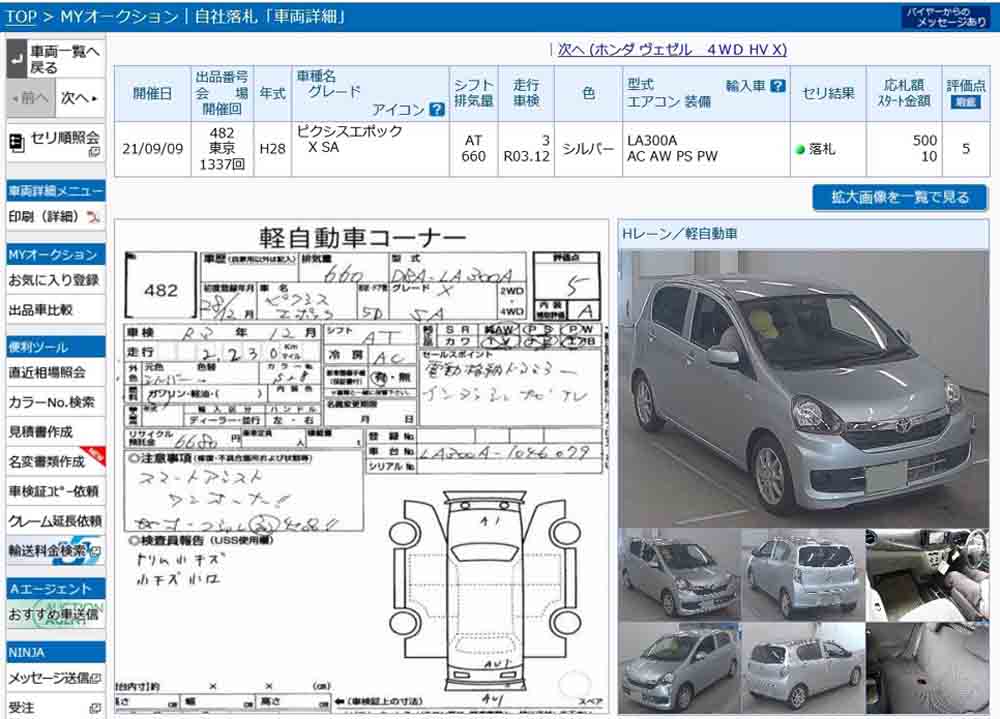Open the バイヤーからのメッセージあり notice
The image size is (1000, 719).
(946, 17)
